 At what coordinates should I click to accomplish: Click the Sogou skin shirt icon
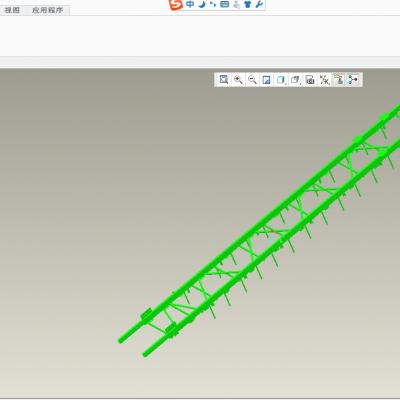click(247, 4)
